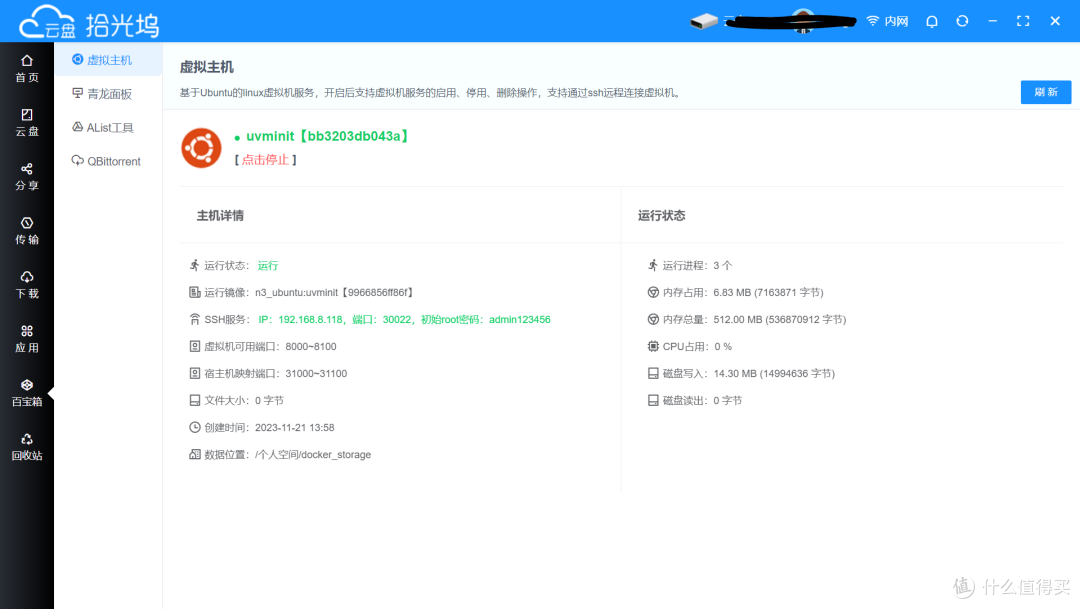The height and width of the screenshot is (609, 1080).
Task: Click 点击停止 to stop the VM
Action: [x=265, y=160]
